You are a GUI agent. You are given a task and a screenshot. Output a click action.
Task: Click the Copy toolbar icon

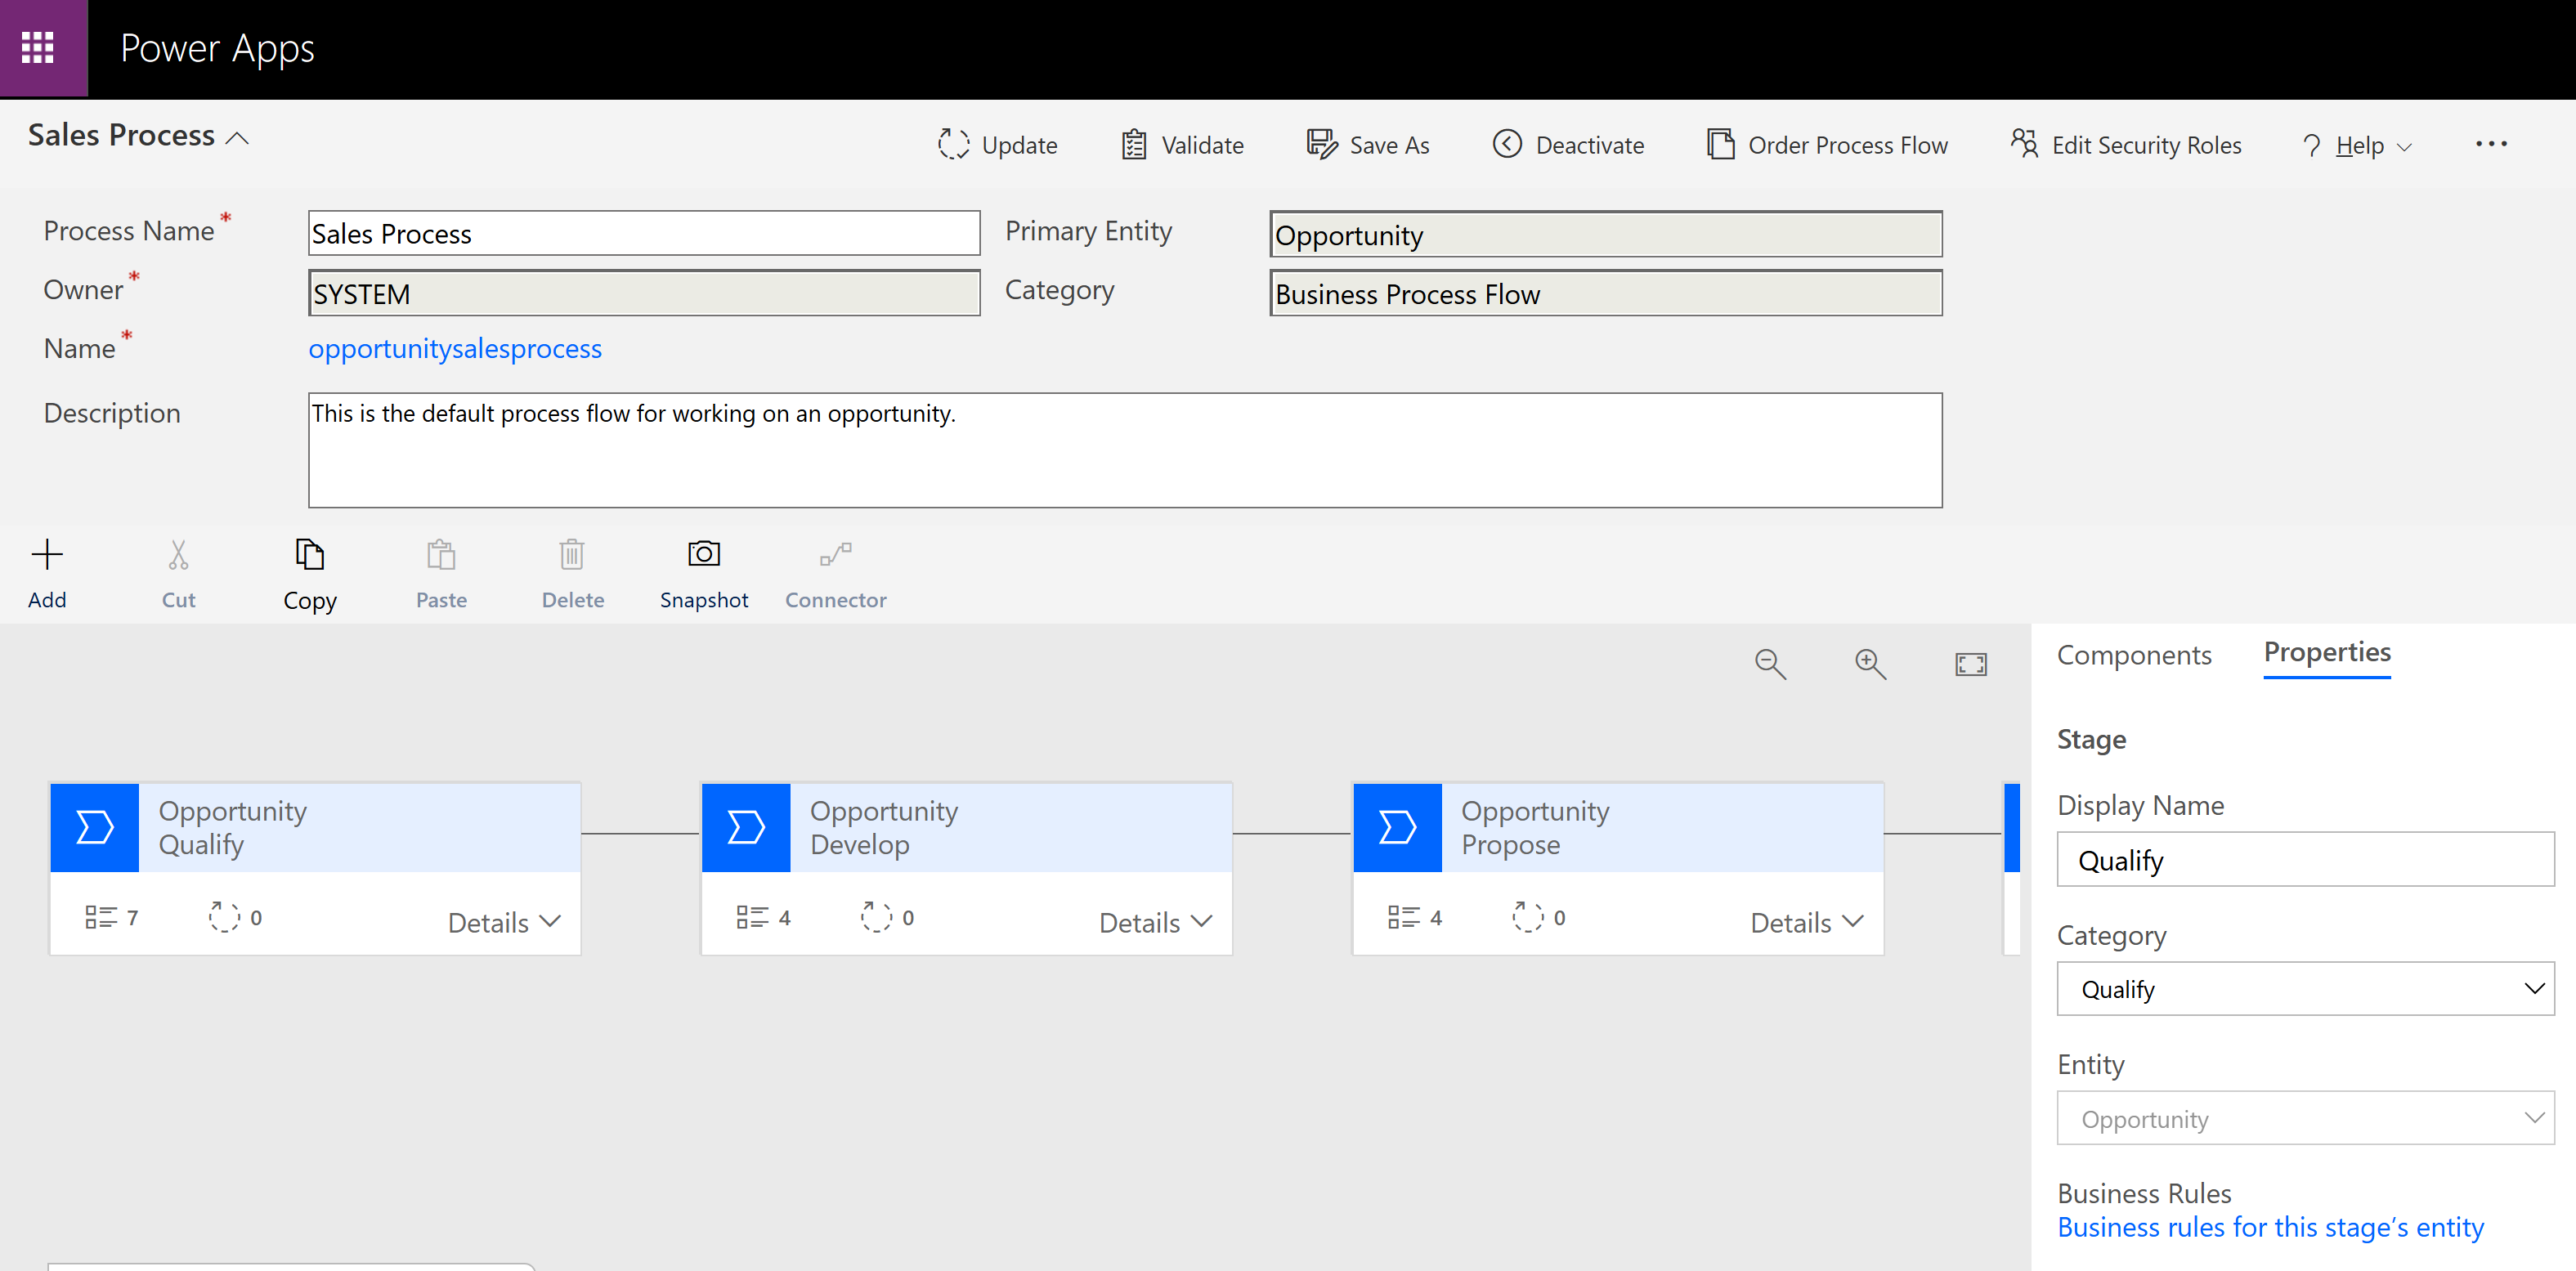(x=309, y=554)
